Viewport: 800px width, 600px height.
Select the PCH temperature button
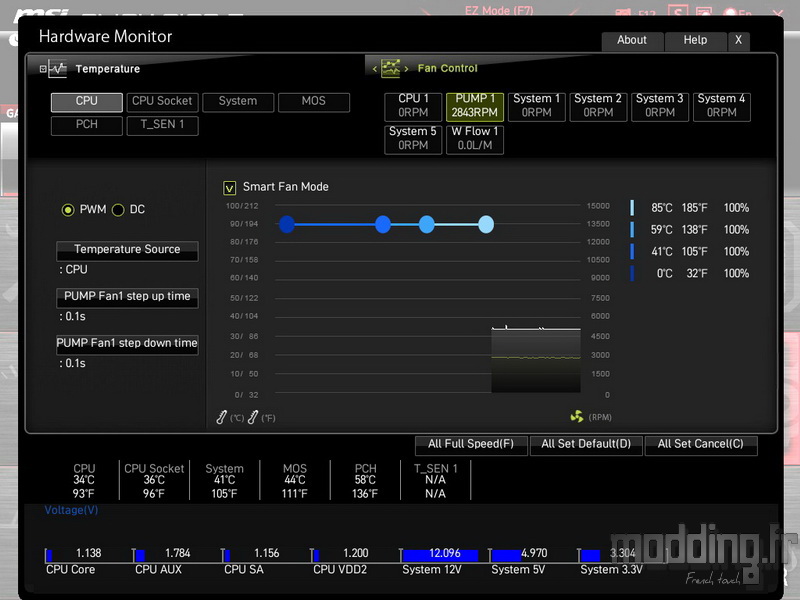87,125
